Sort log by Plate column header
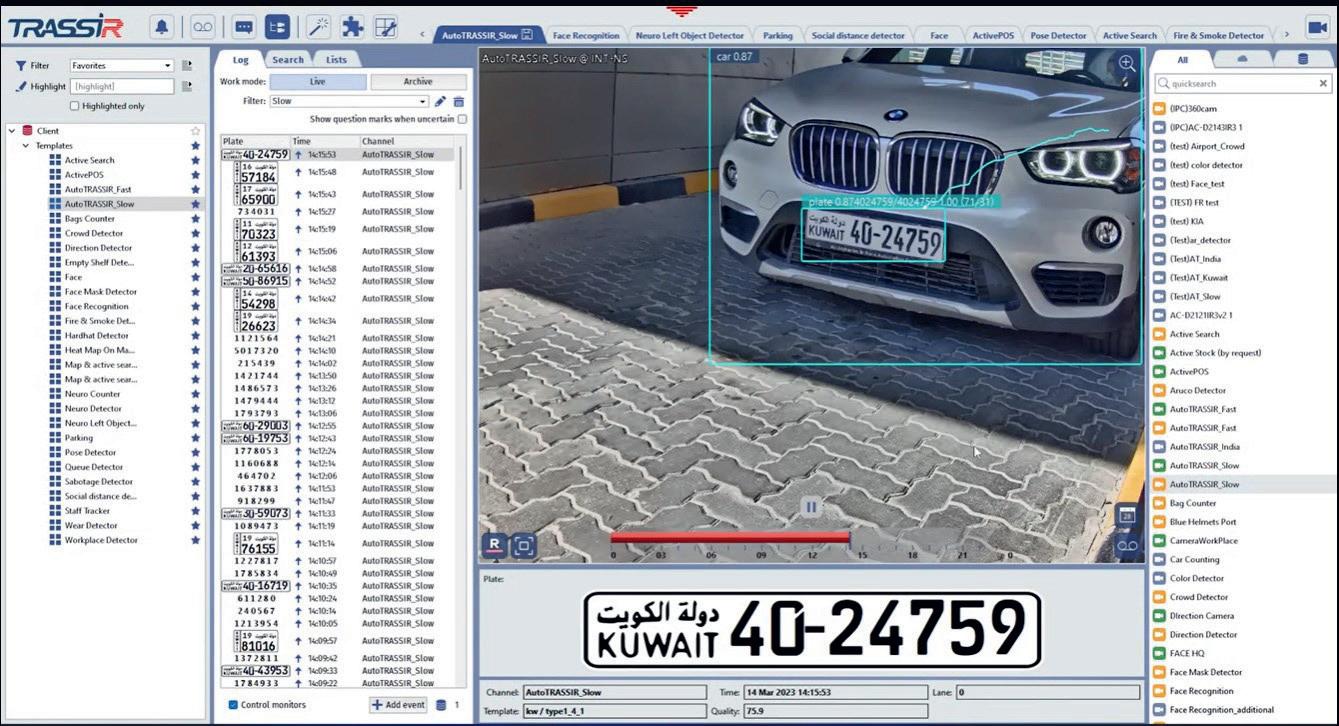The height and width of the screenshot is (726, 1339). 255,141
